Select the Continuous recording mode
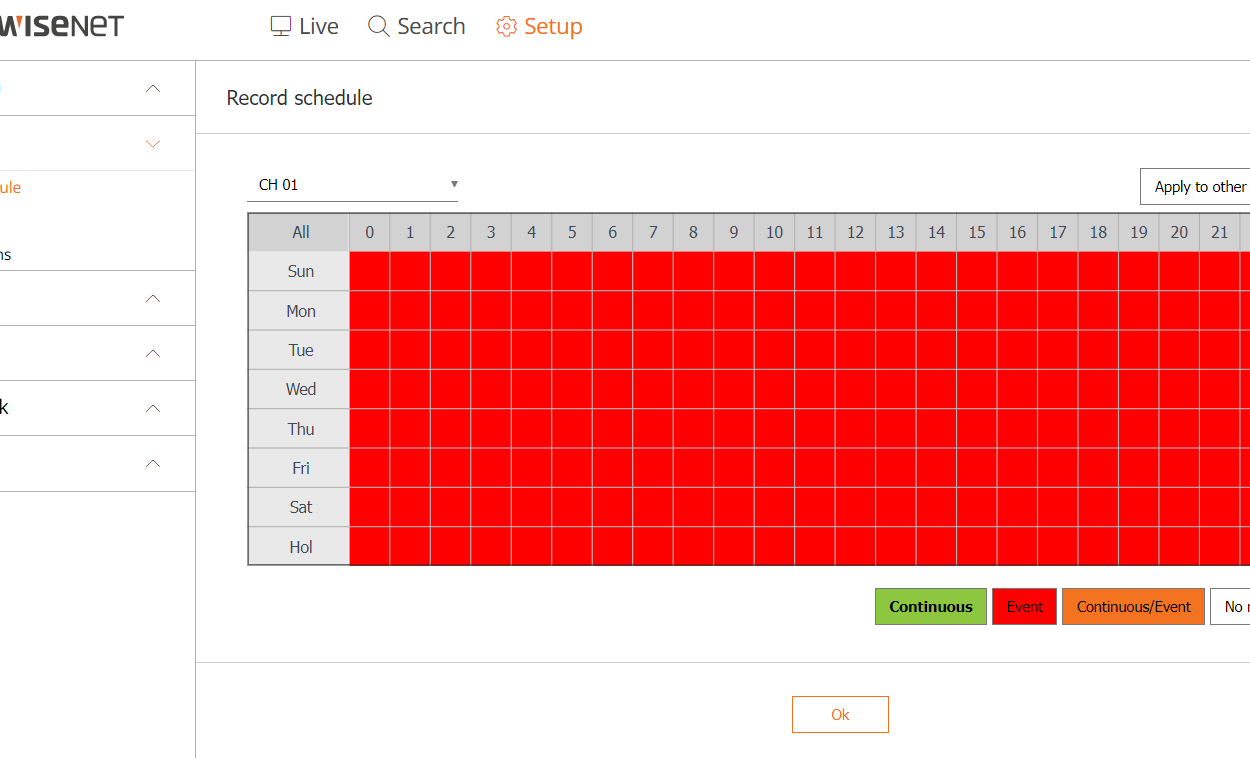 click(x=931, y=607)
